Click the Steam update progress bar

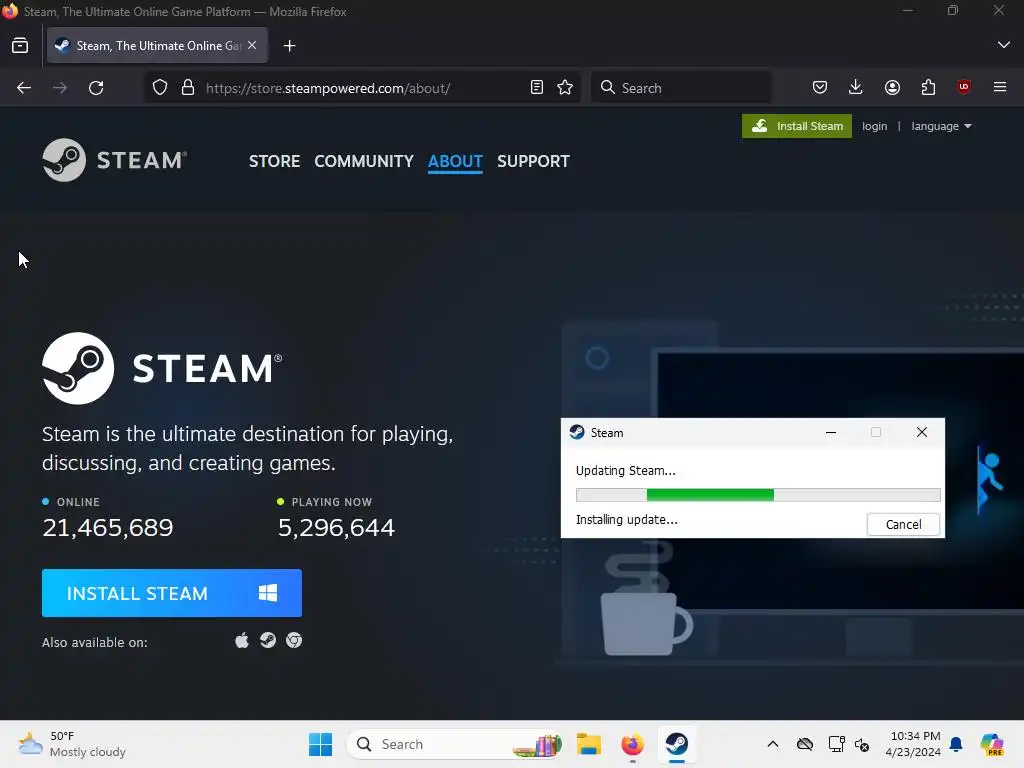758,495
